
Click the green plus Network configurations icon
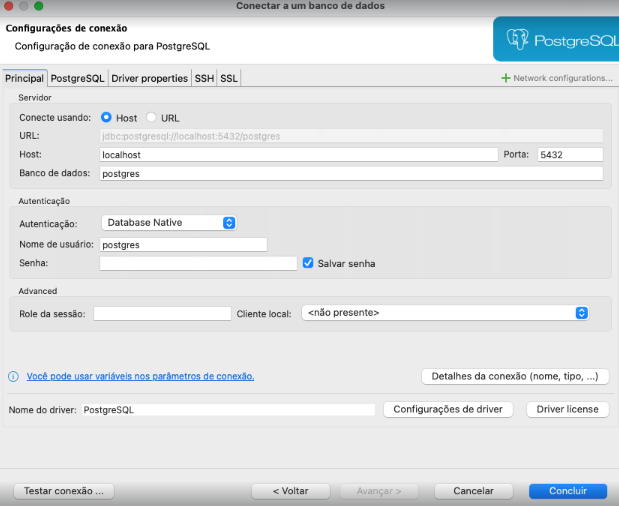point(505,78)
